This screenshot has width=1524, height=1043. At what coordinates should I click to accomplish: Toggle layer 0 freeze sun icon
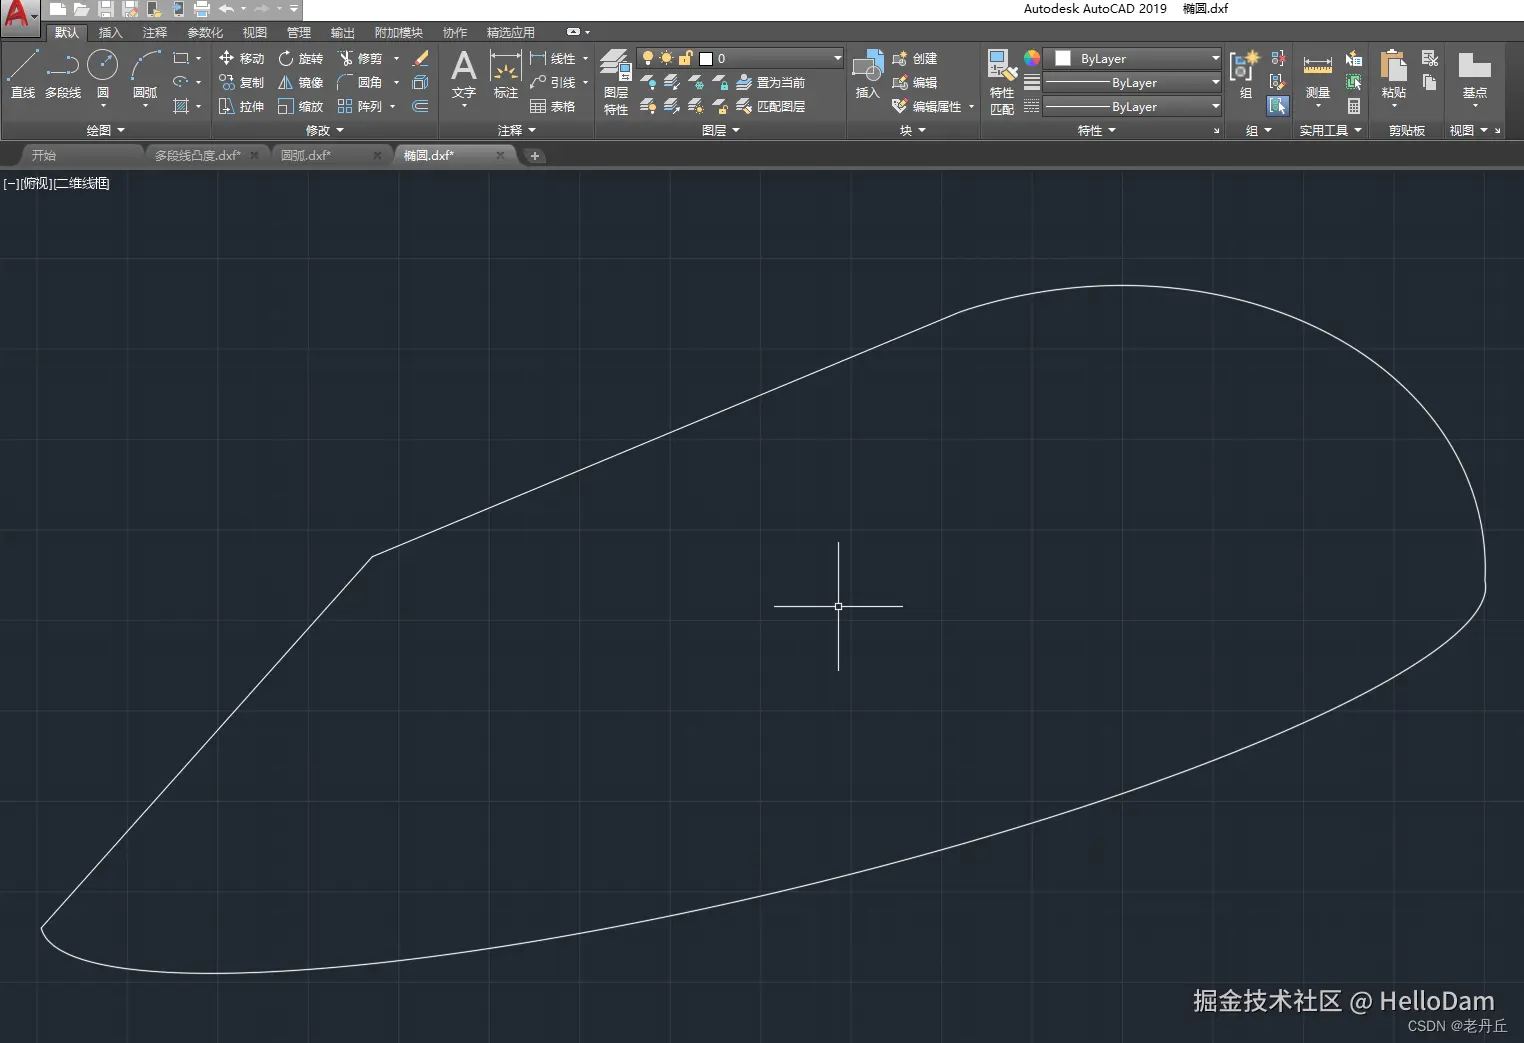(666, 58)
